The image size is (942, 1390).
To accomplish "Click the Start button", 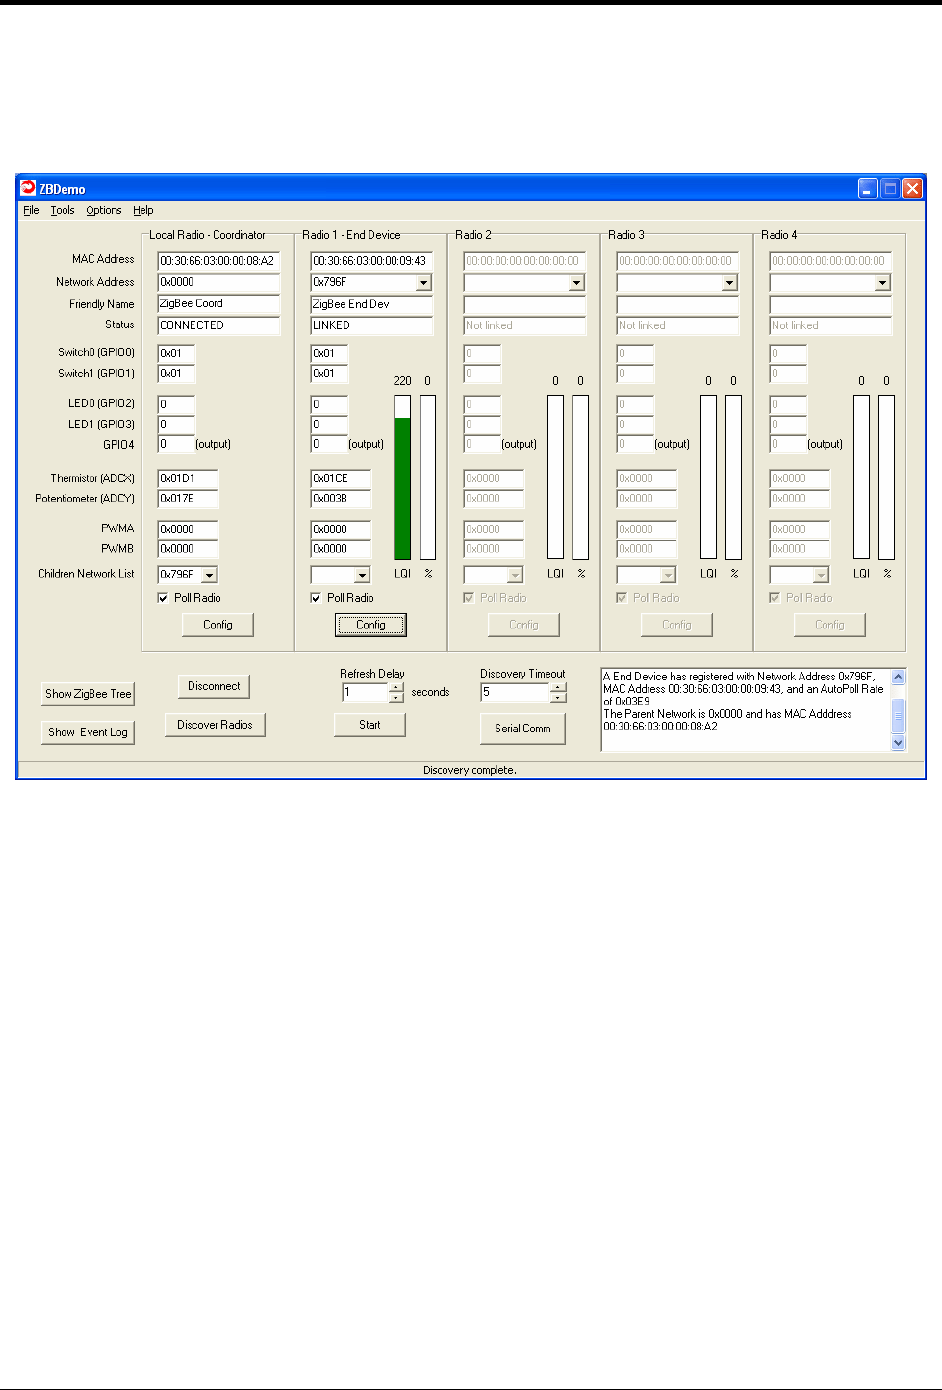I will coord(370,725).
